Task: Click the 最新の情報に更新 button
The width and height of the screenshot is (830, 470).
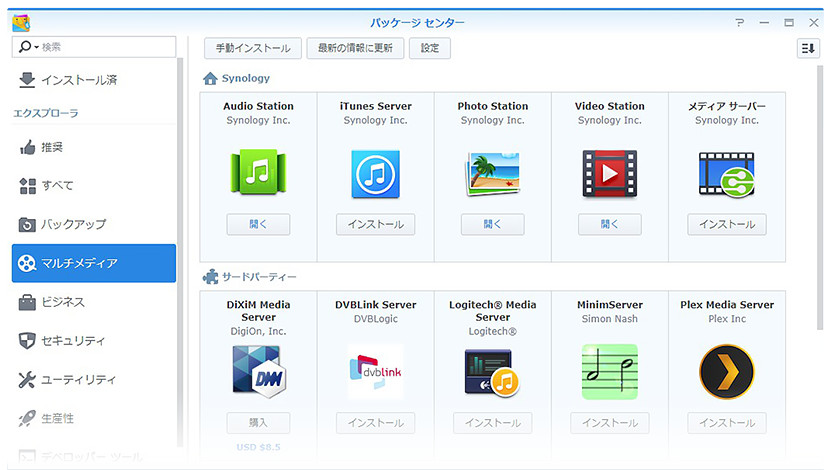Action: (x=357, y=48)
